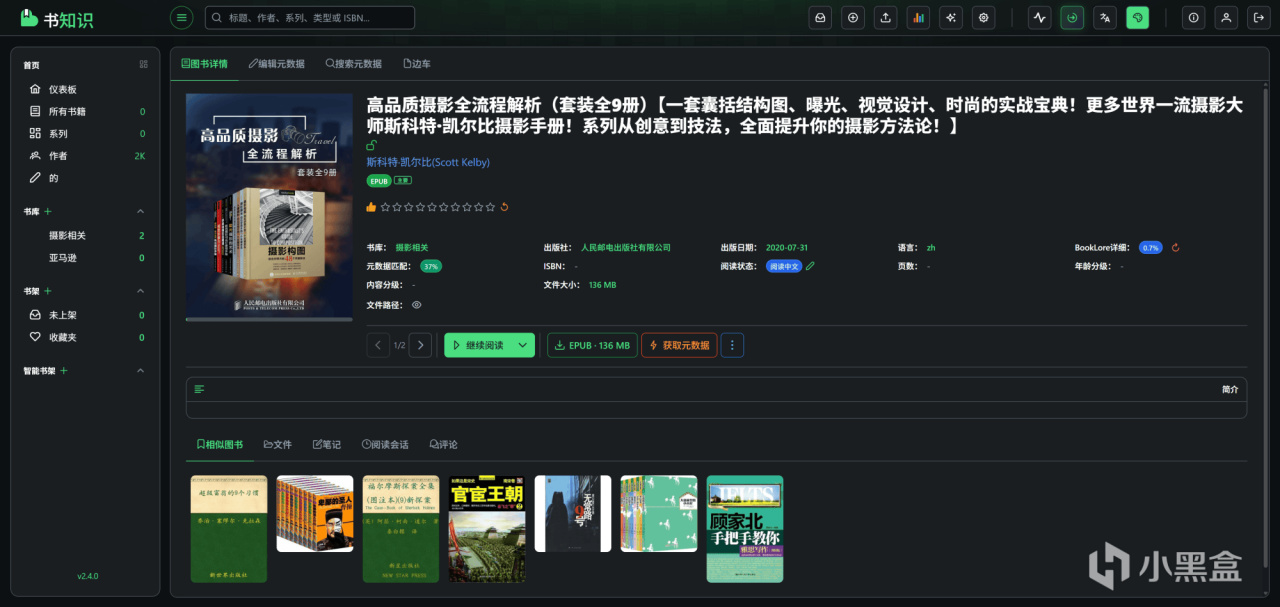The height and width of the screenshot is (607, 1280).
Task: Click the green circled arrow icon in top bar
Action: (x=1072, y=17)
